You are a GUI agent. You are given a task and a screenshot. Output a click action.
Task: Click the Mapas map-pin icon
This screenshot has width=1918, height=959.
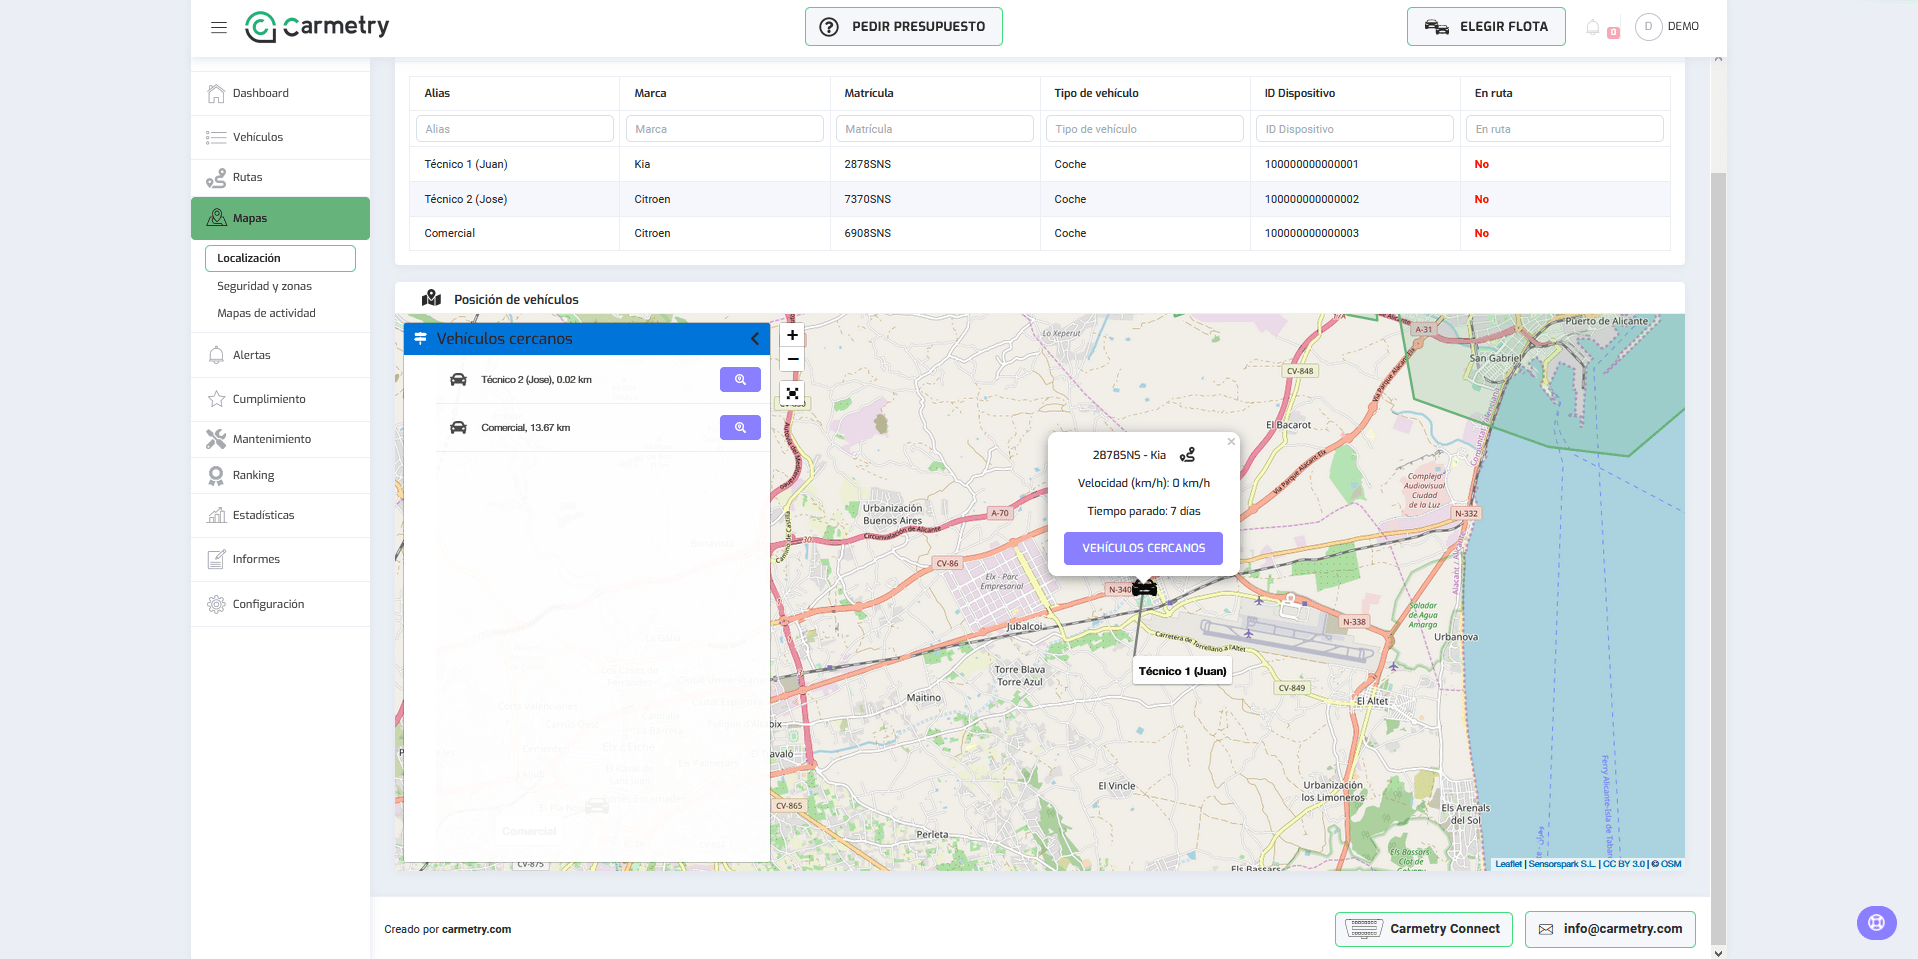216,218
